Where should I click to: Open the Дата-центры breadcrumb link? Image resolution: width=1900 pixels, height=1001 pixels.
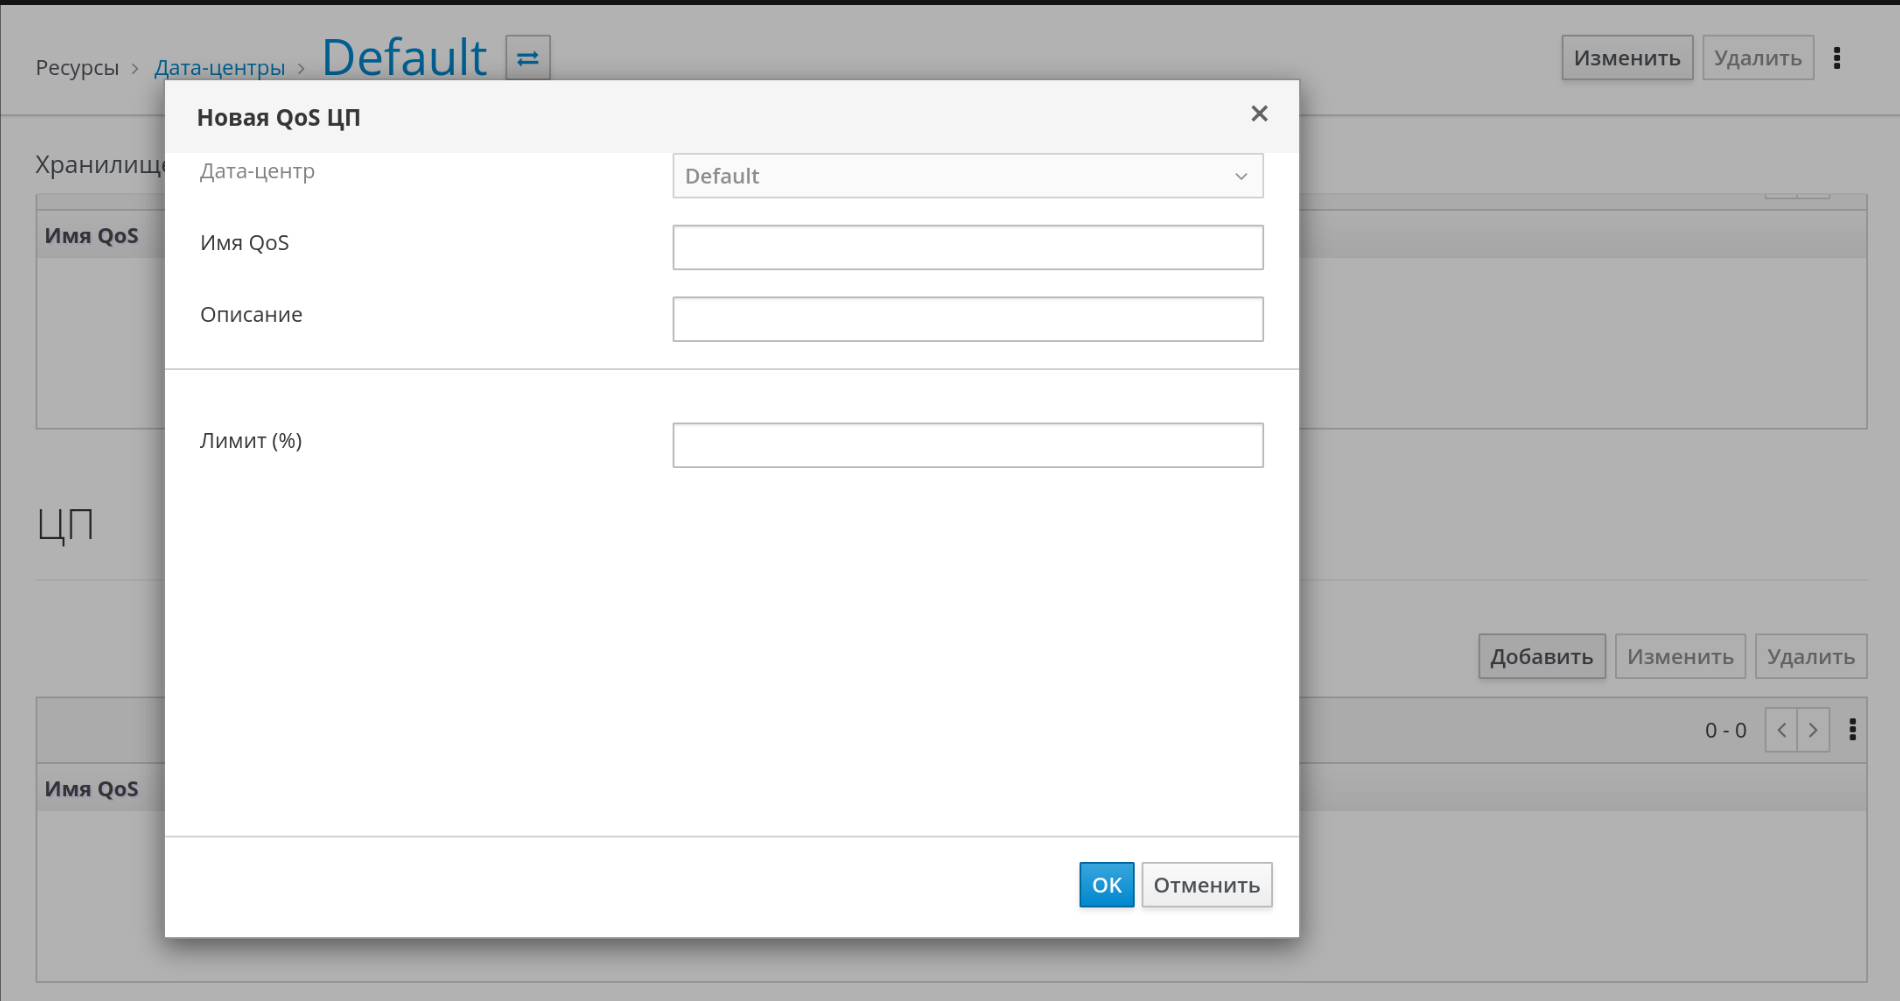[x=219, y=68]
